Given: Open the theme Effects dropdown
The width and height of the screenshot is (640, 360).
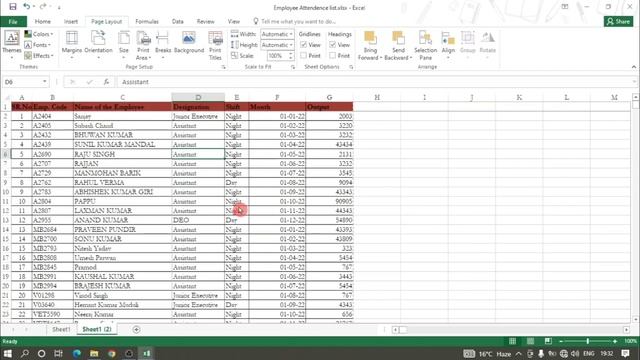Looking at the screenshot, I should 39,56.
